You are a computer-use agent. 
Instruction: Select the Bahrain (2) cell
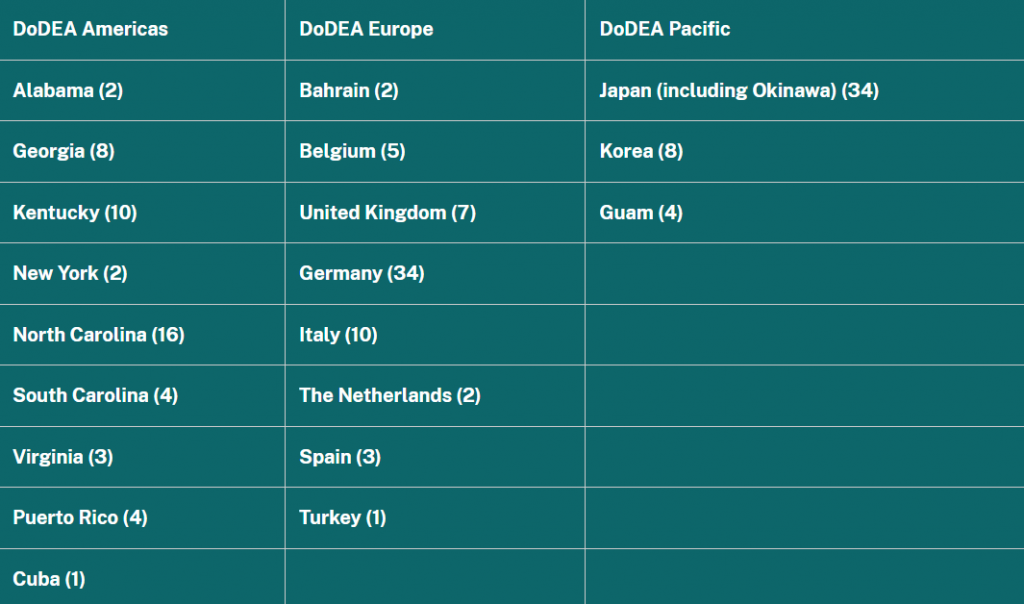pos(349,91)
